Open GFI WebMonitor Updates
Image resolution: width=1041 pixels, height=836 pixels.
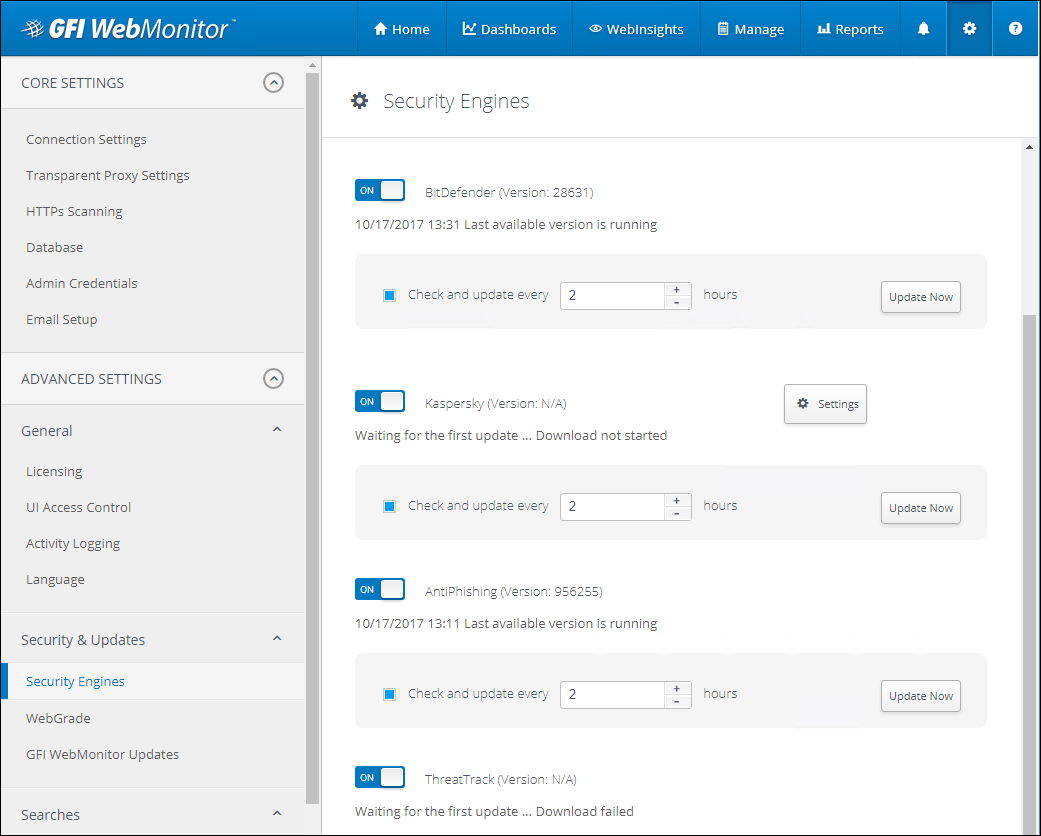pyautogui.click(x=102, y=754)
